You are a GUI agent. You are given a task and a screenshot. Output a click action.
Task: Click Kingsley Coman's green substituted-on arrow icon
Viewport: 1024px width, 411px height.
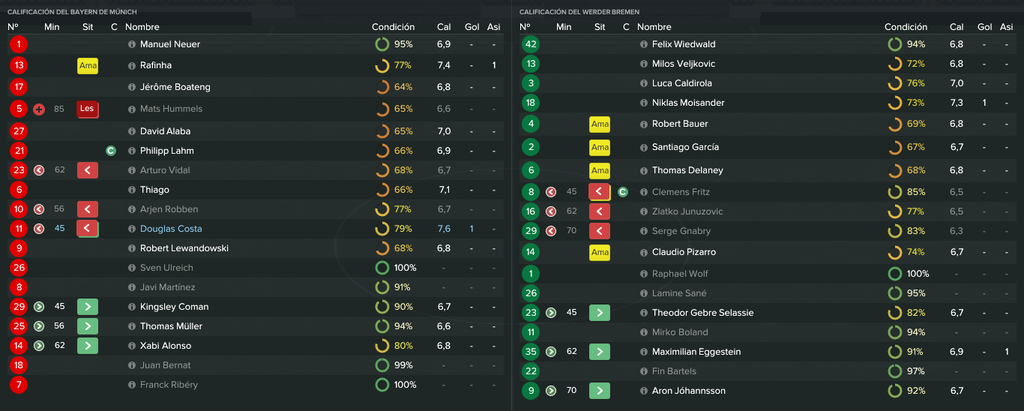tap(88, 307)
